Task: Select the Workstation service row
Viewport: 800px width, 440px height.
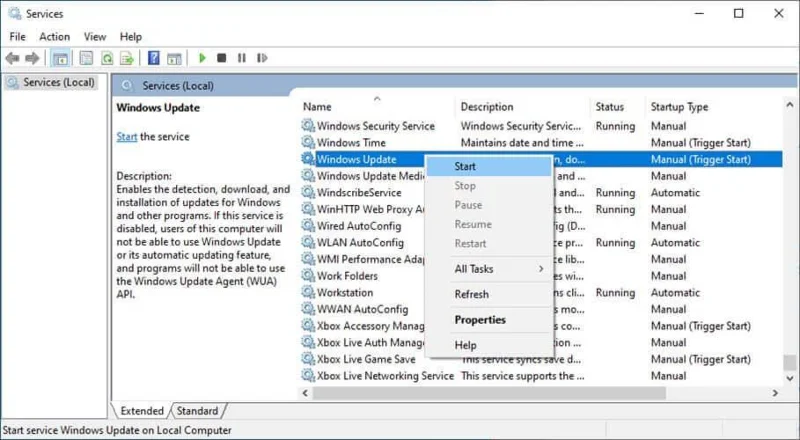Action: point(541,293)
